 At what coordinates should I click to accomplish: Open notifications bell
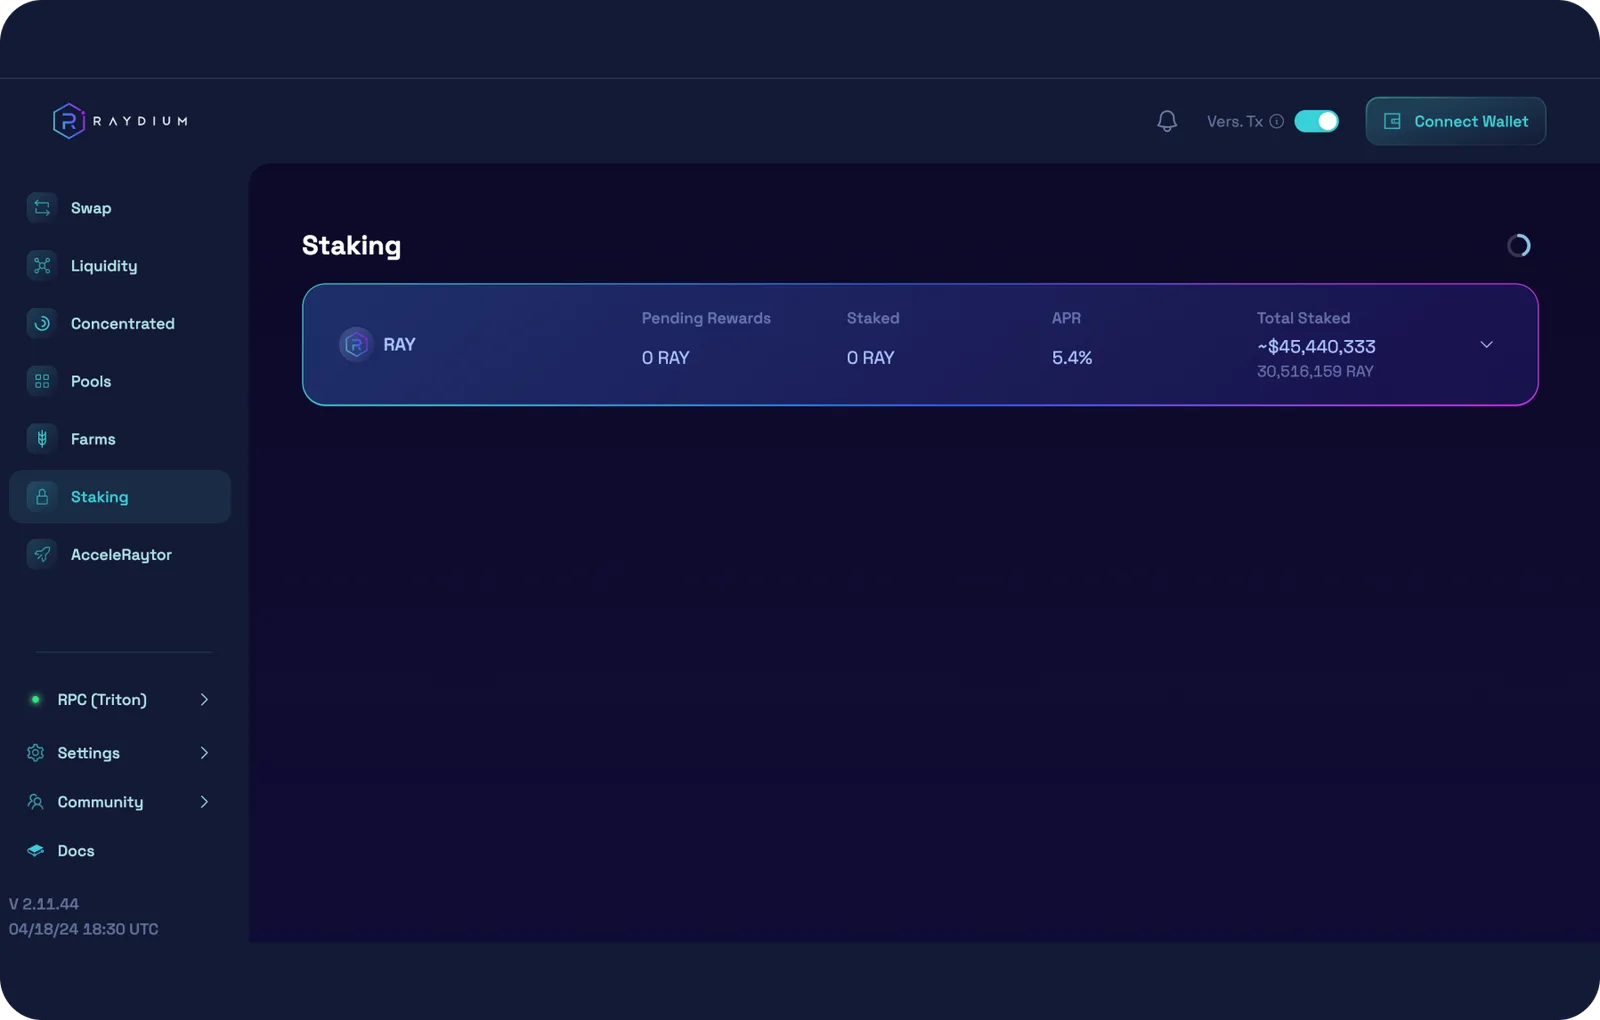[x=1167, y=121]
